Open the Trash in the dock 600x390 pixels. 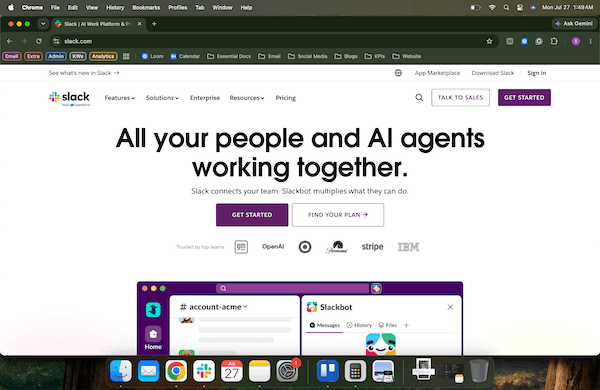point(479,370)
